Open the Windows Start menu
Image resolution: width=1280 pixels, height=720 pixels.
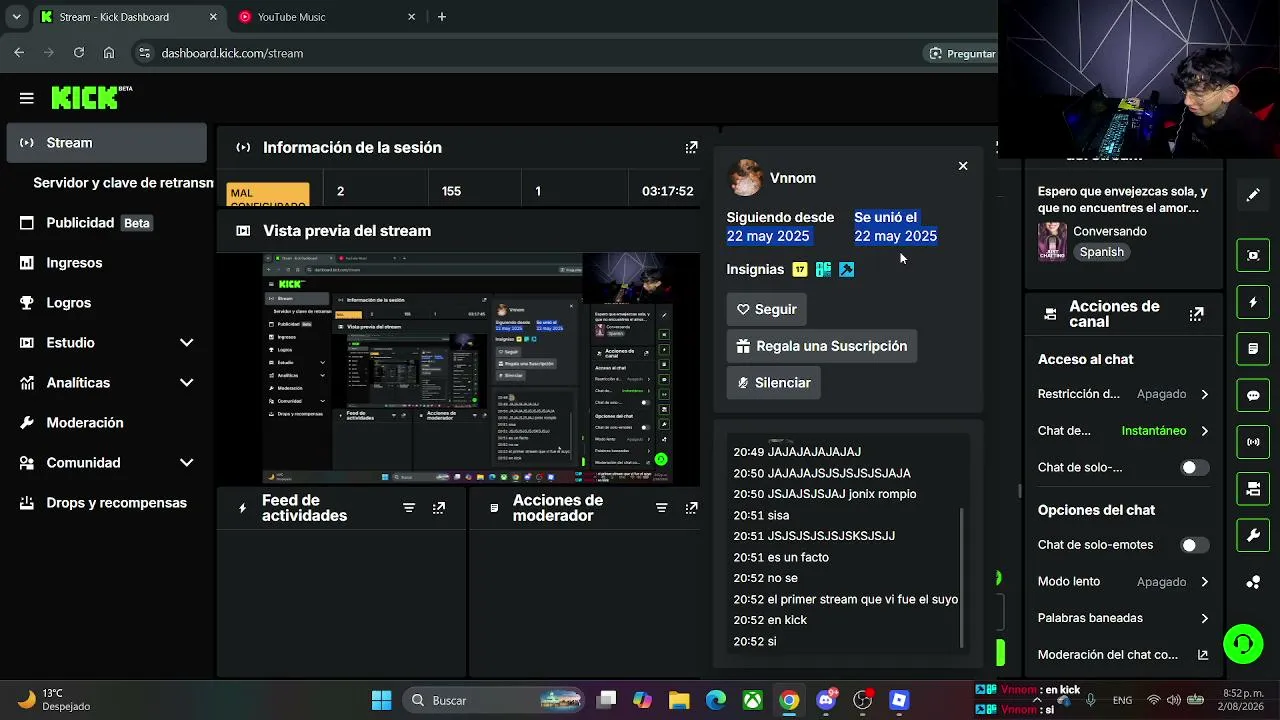pos(381,700)
